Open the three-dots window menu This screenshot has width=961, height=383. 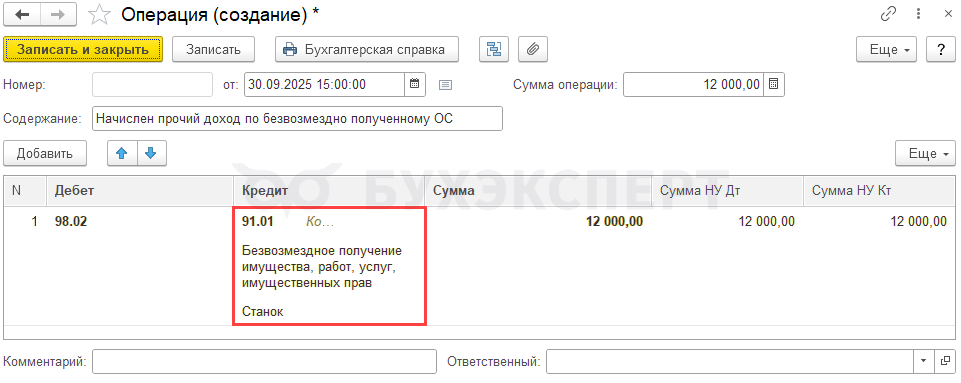[918, 14]
